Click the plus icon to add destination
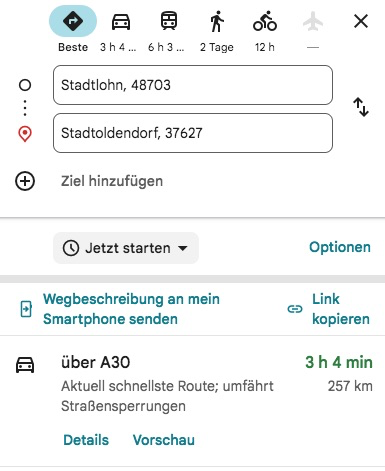The width and height of the screenshot is (385, 471). [x=25, y=181]
